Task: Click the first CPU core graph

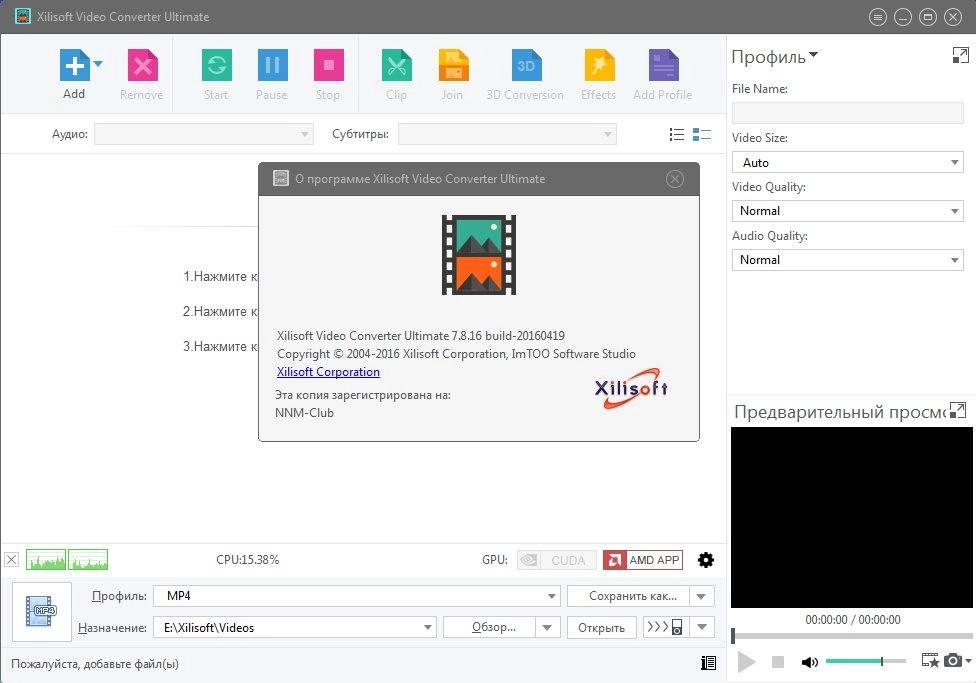Action: click(46, 559)
